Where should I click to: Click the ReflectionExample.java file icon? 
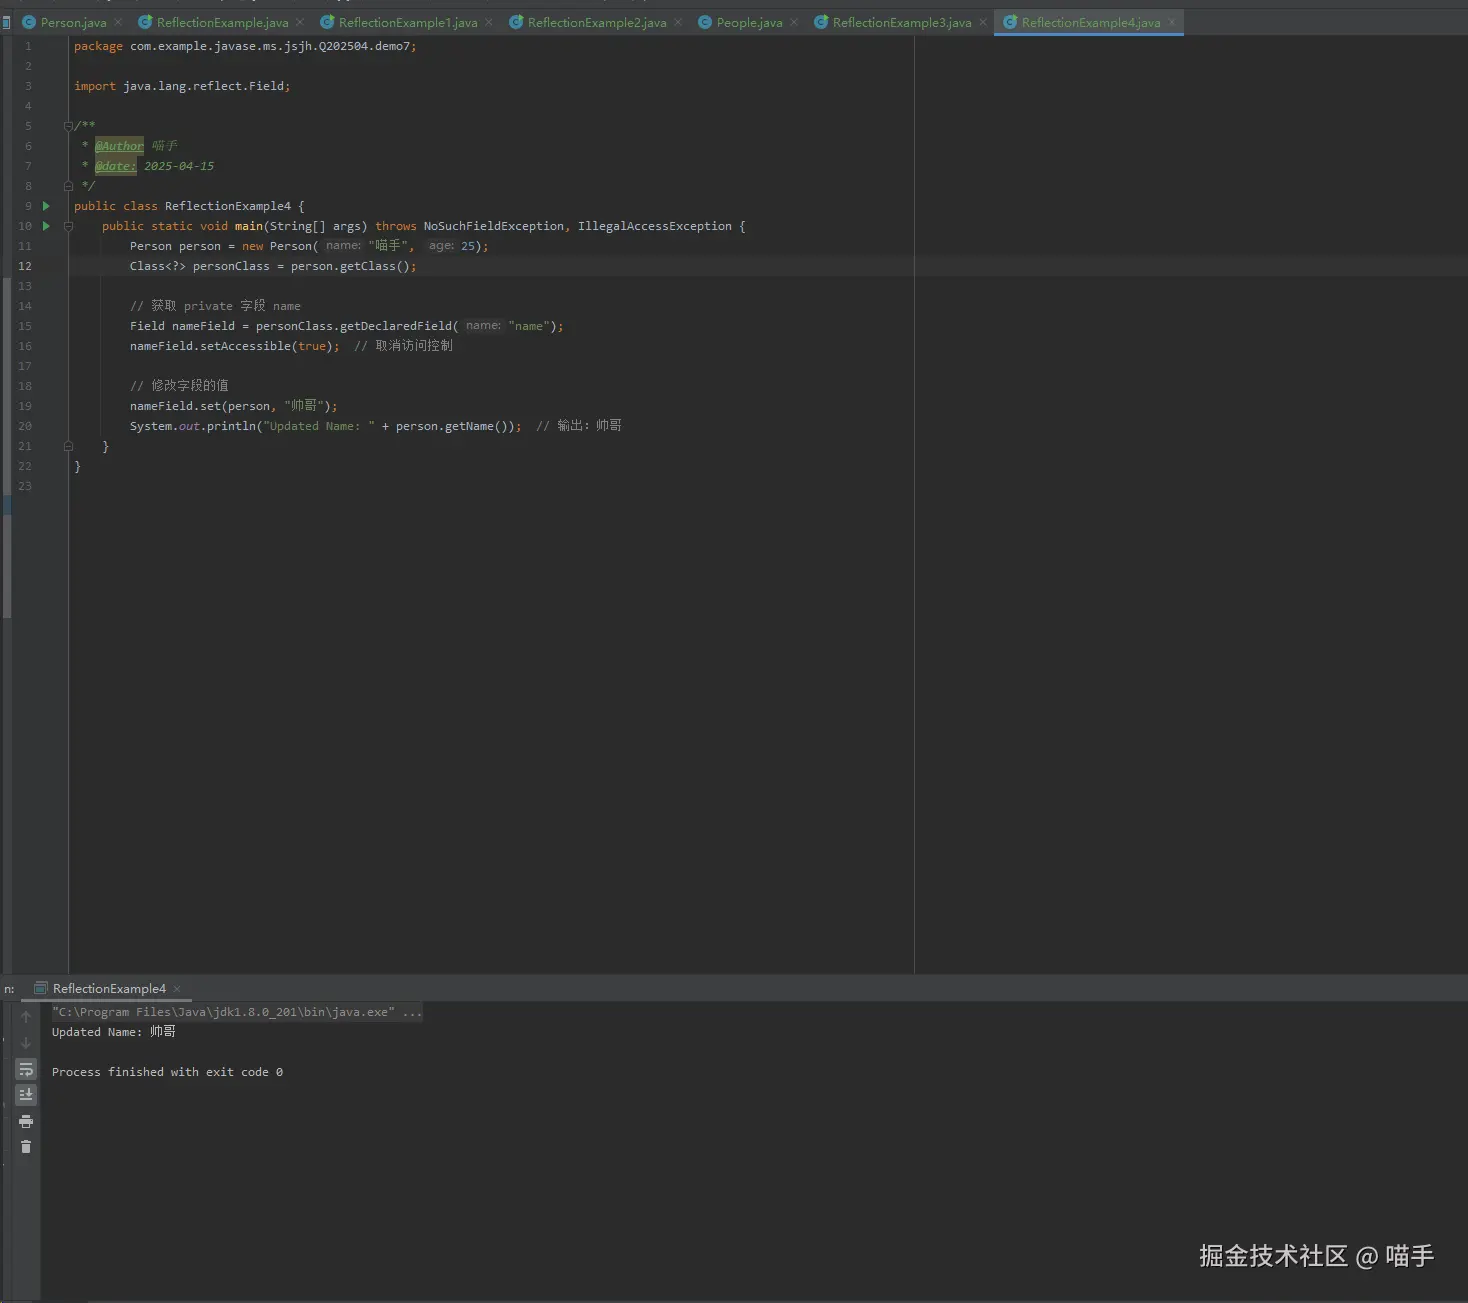tap(145, 22)
